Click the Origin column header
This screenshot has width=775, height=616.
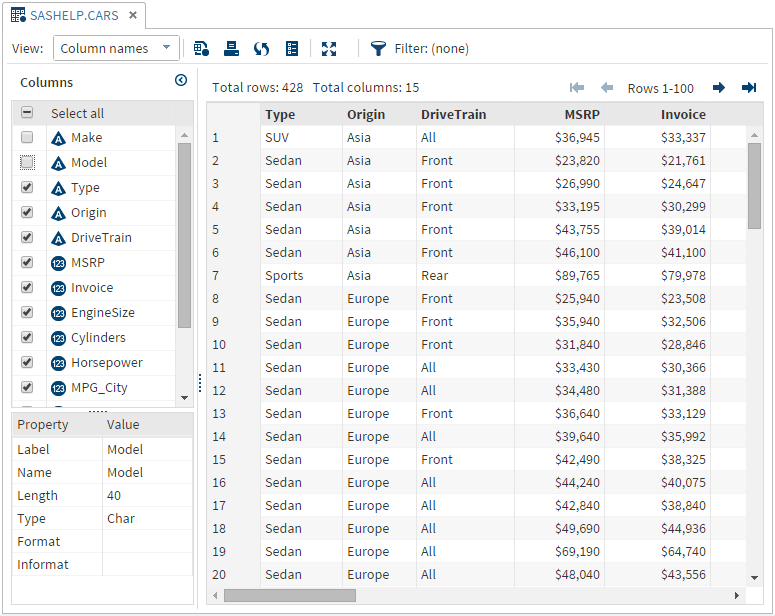366,114
